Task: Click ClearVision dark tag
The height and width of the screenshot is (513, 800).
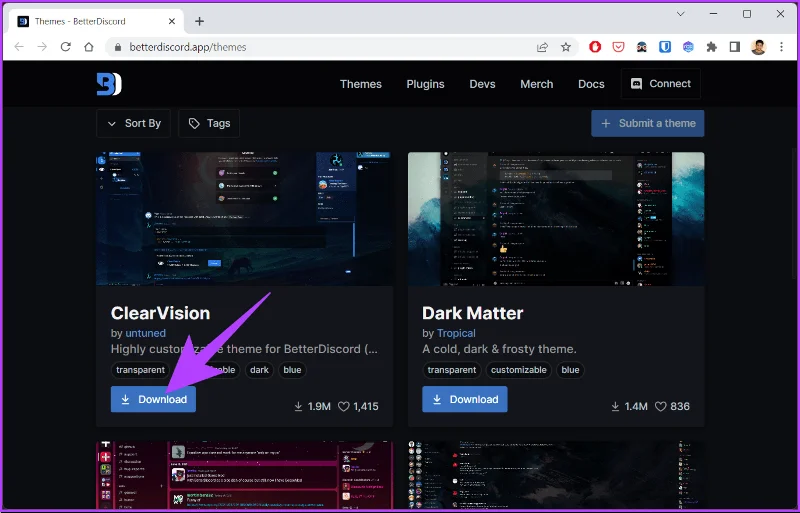Action: pyautogui.click(x=259, y=370)
